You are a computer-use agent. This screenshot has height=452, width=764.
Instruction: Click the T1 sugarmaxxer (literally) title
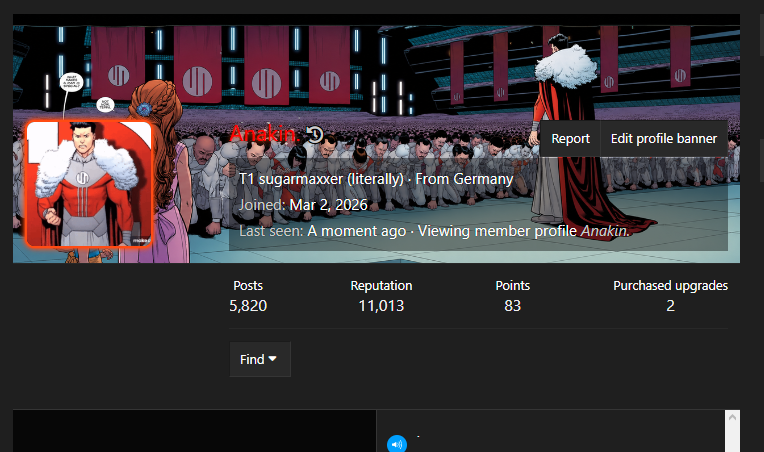click(x=321, y=179)
